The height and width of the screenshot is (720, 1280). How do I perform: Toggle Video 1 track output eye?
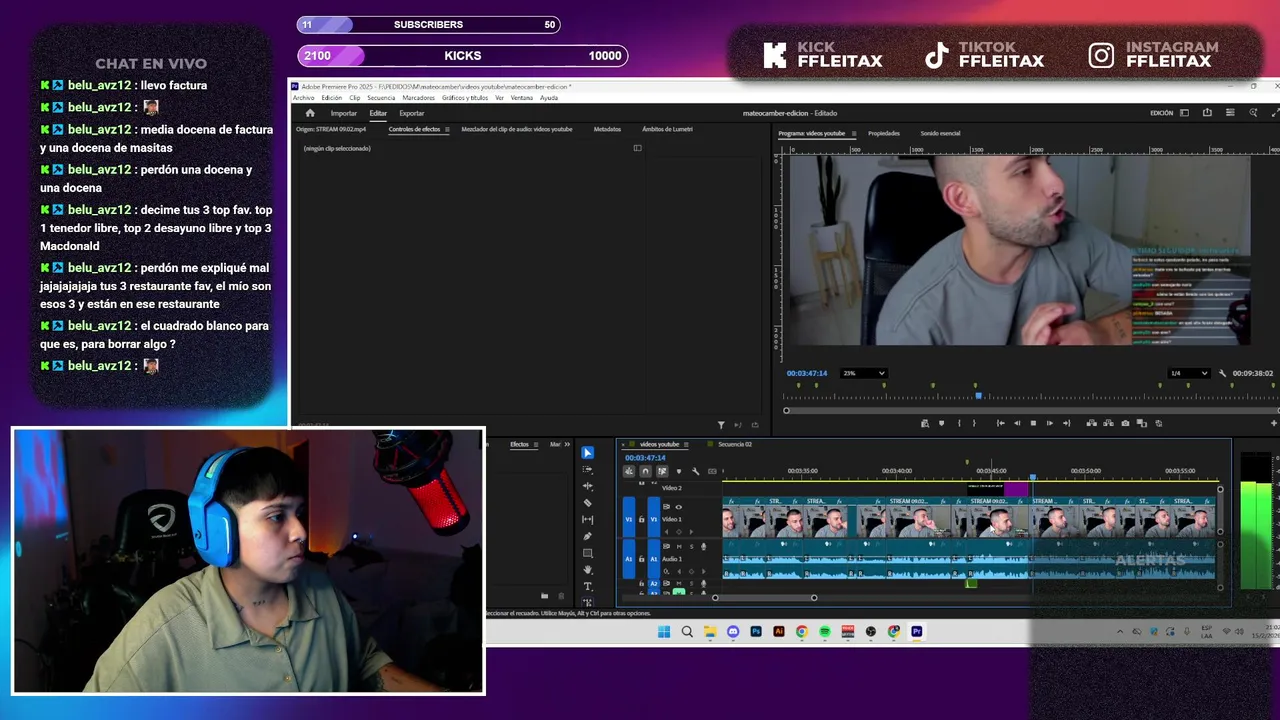678,507
